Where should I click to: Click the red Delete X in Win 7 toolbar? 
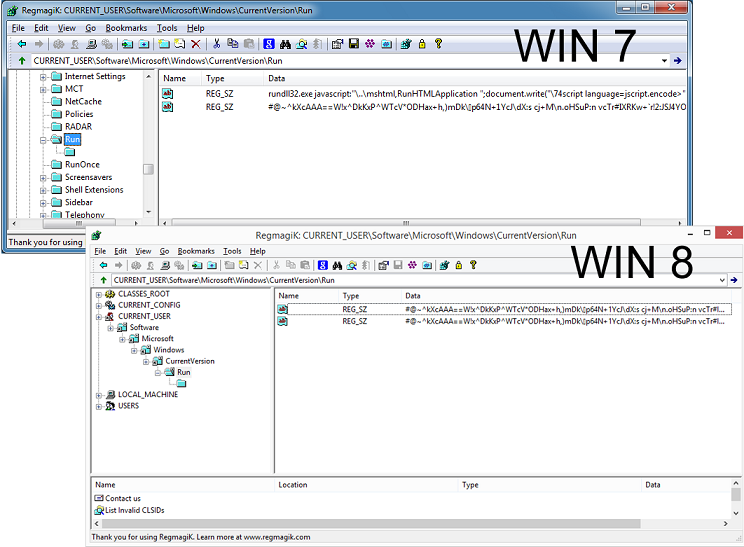[195, 44]
